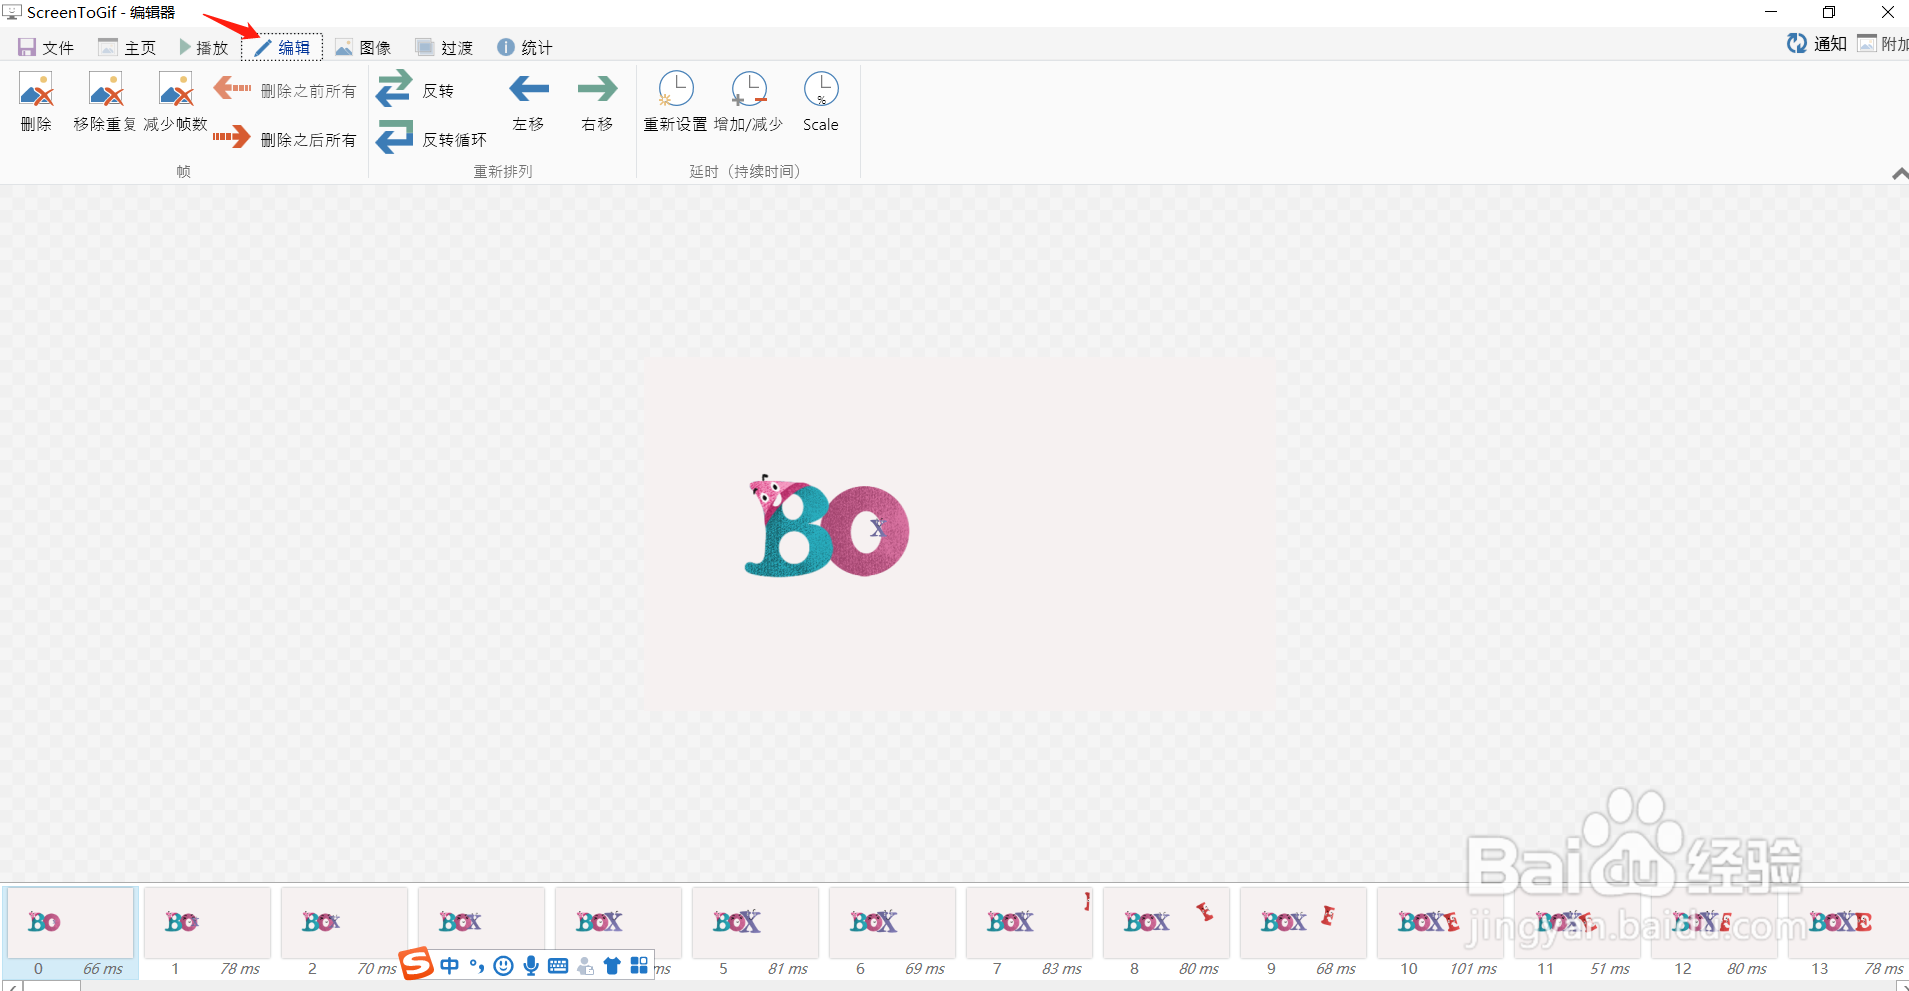
Task: Open Sogou toolbox grid icon
Action: pos(639,965)
